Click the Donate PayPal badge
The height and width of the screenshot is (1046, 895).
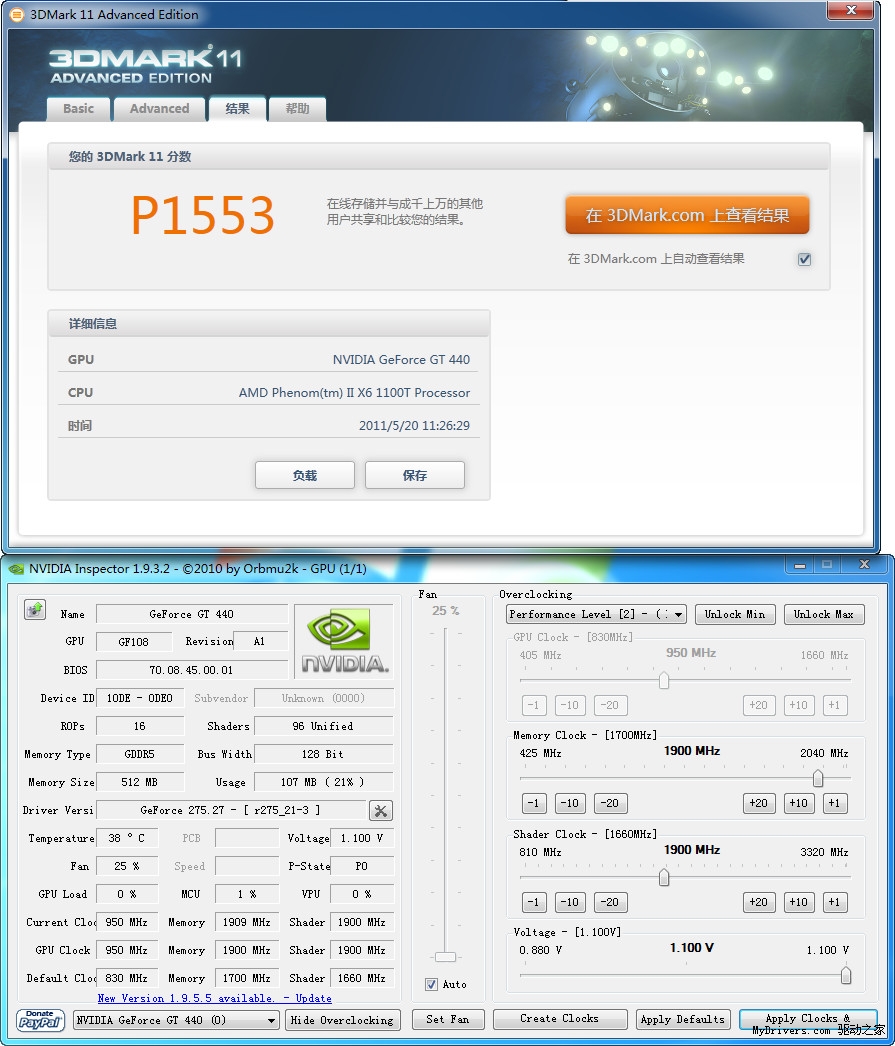click(40, 1020)
